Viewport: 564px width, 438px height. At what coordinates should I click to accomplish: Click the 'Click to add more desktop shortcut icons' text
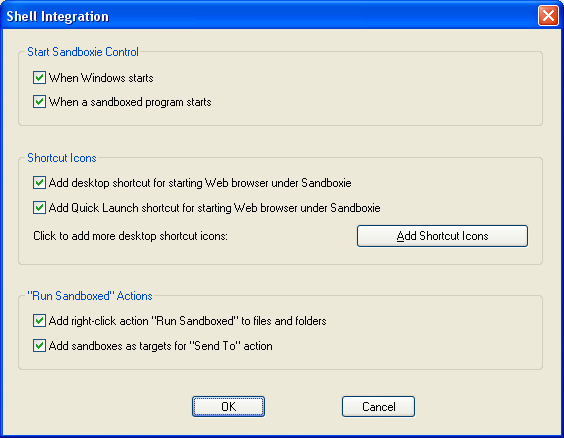(131, 236)
